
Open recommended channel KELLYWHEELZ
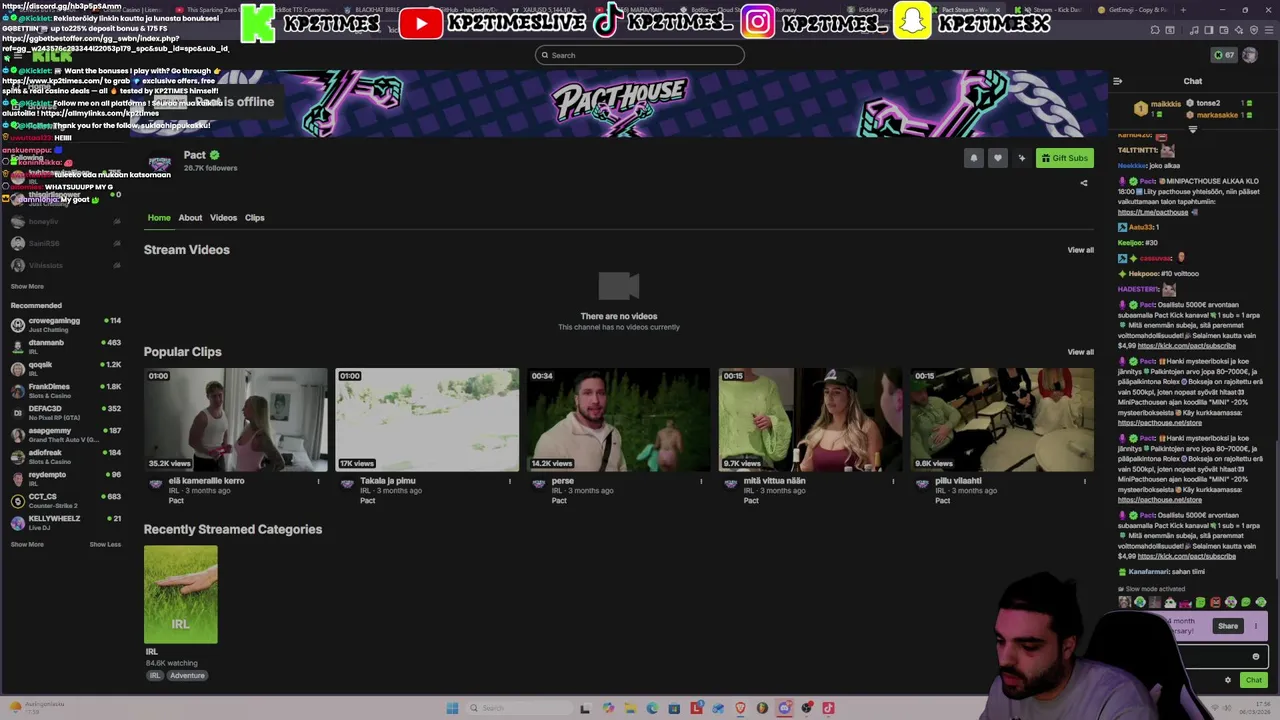pyautogui.click(x=65, y=522)
